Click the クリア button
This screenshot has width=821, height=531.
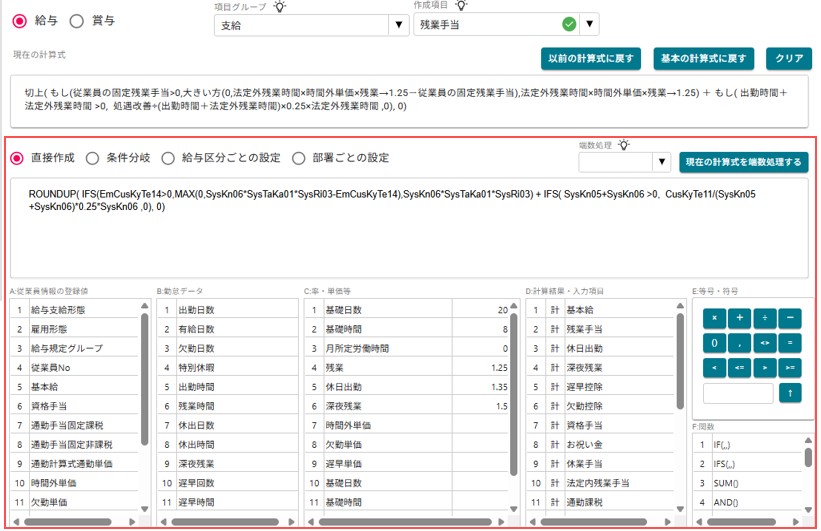coord(789,59)
